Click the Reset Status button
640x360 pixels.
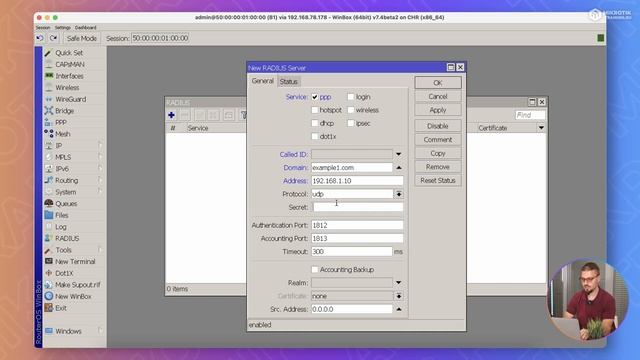438,180
